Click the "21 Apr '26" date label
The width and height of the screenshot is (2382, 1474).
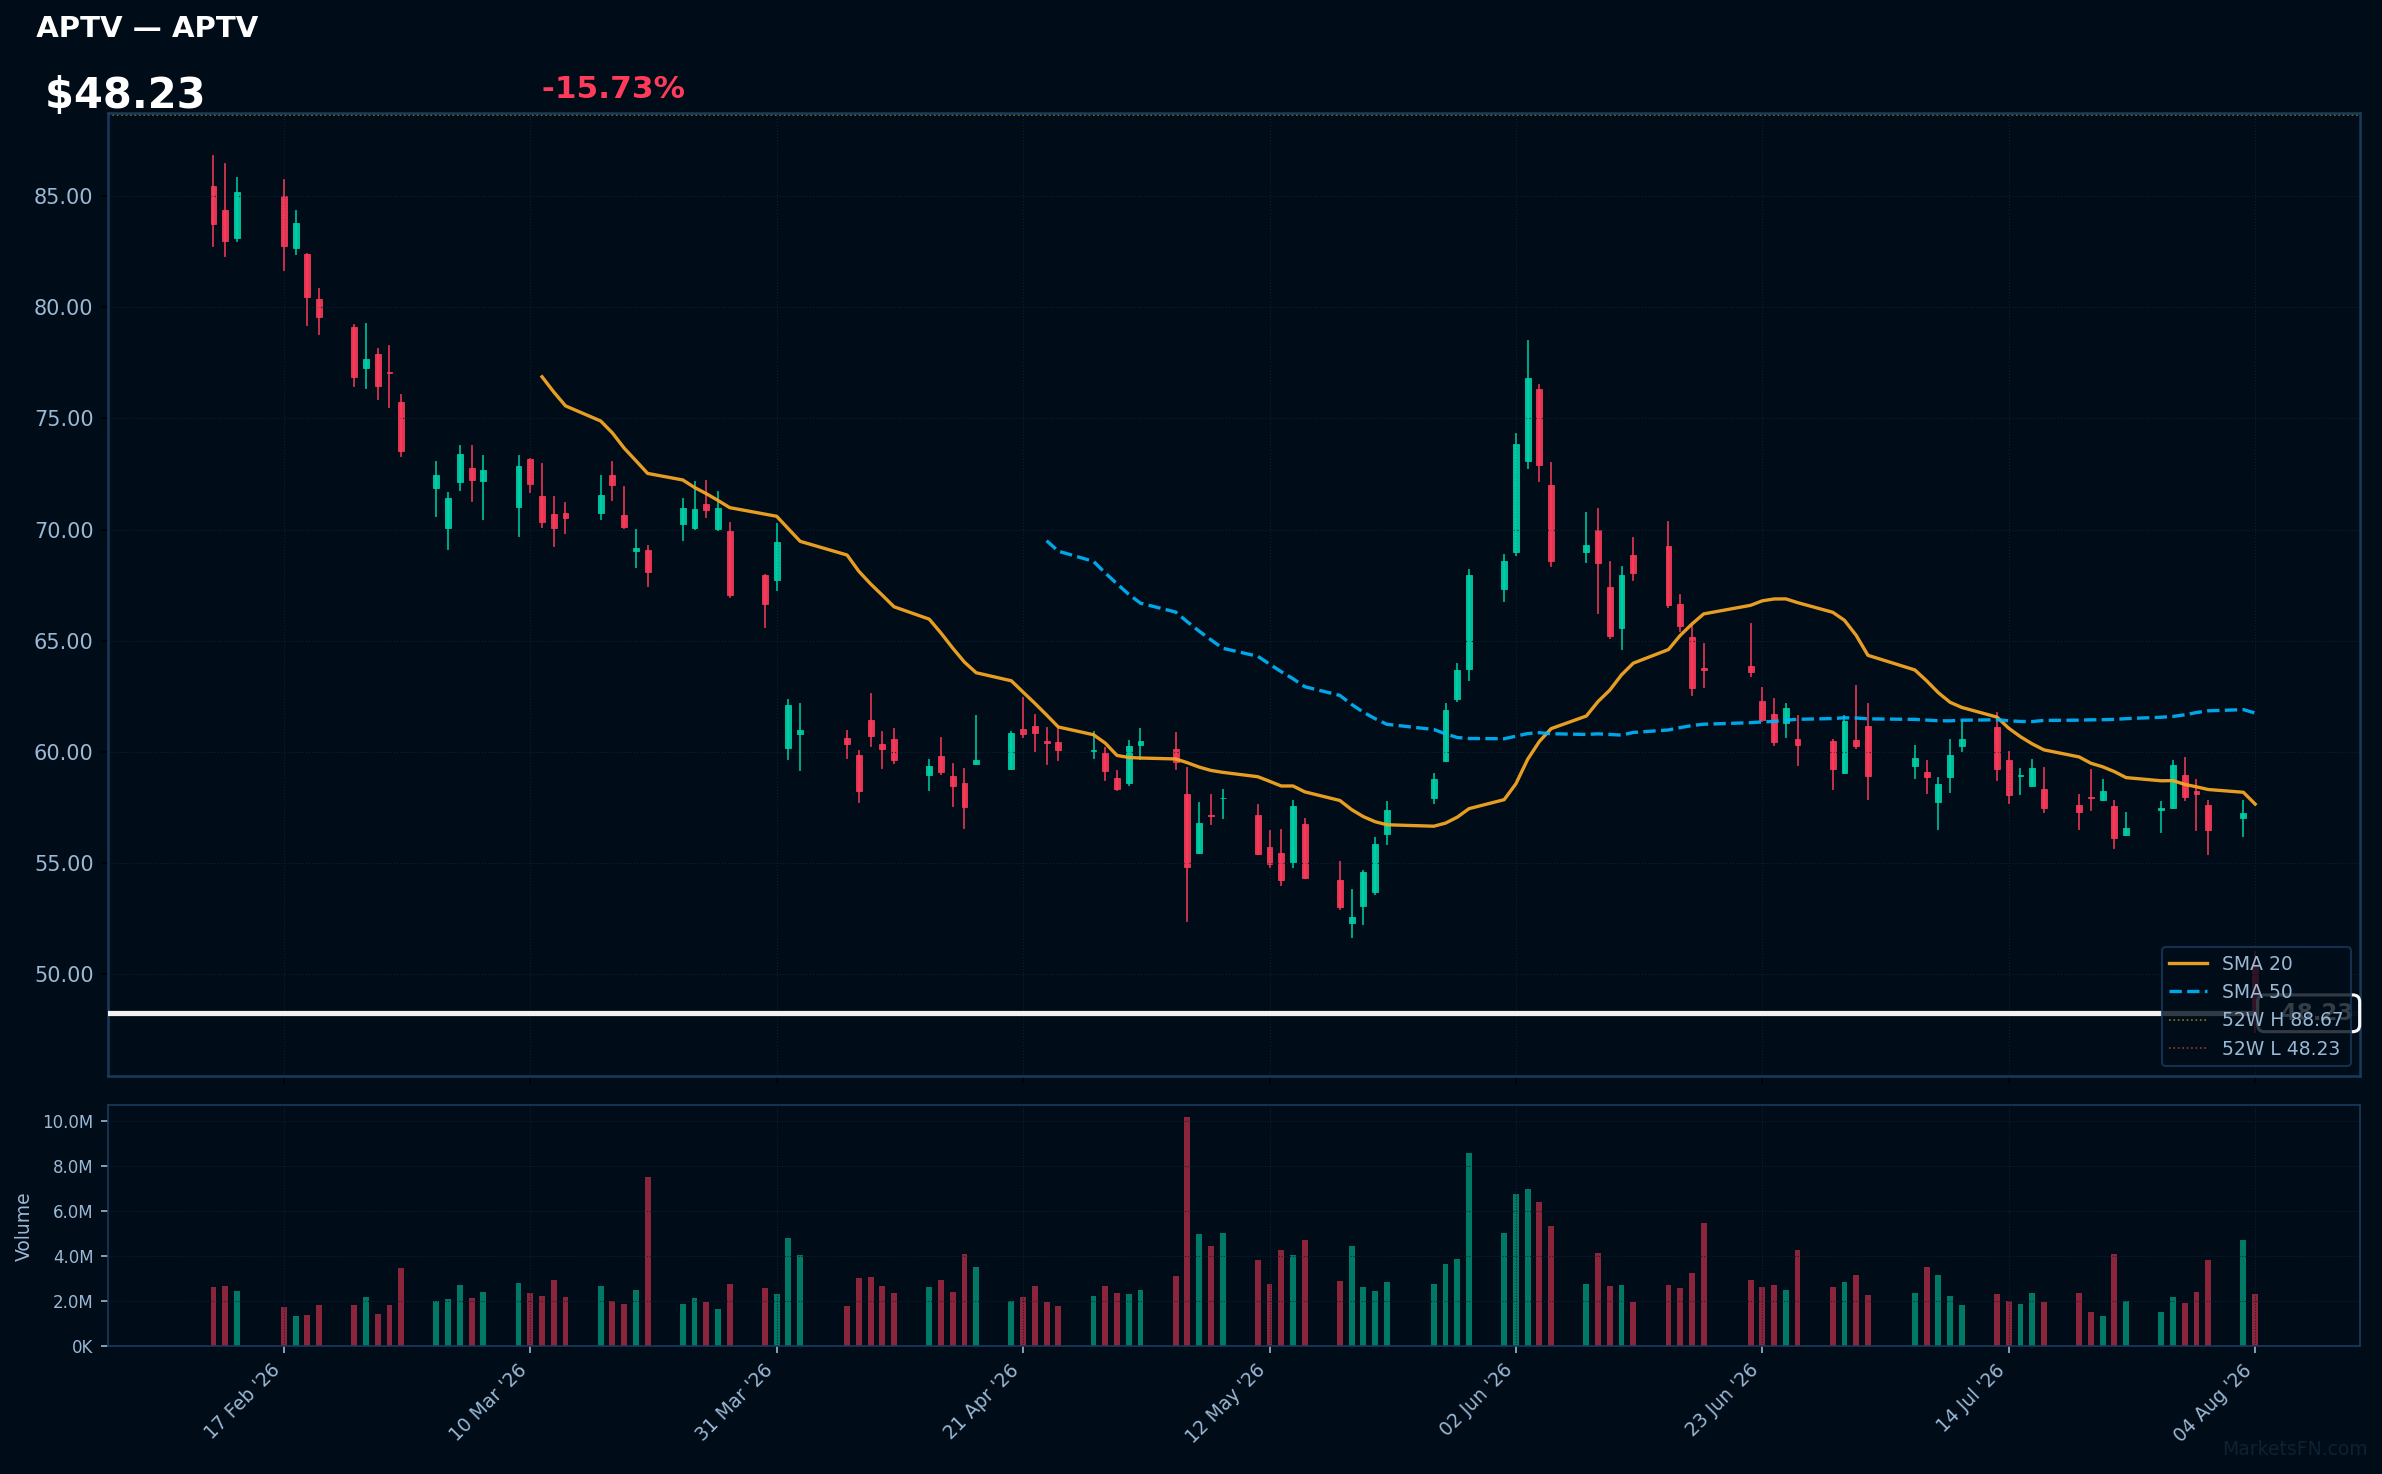coord(981,1401)
